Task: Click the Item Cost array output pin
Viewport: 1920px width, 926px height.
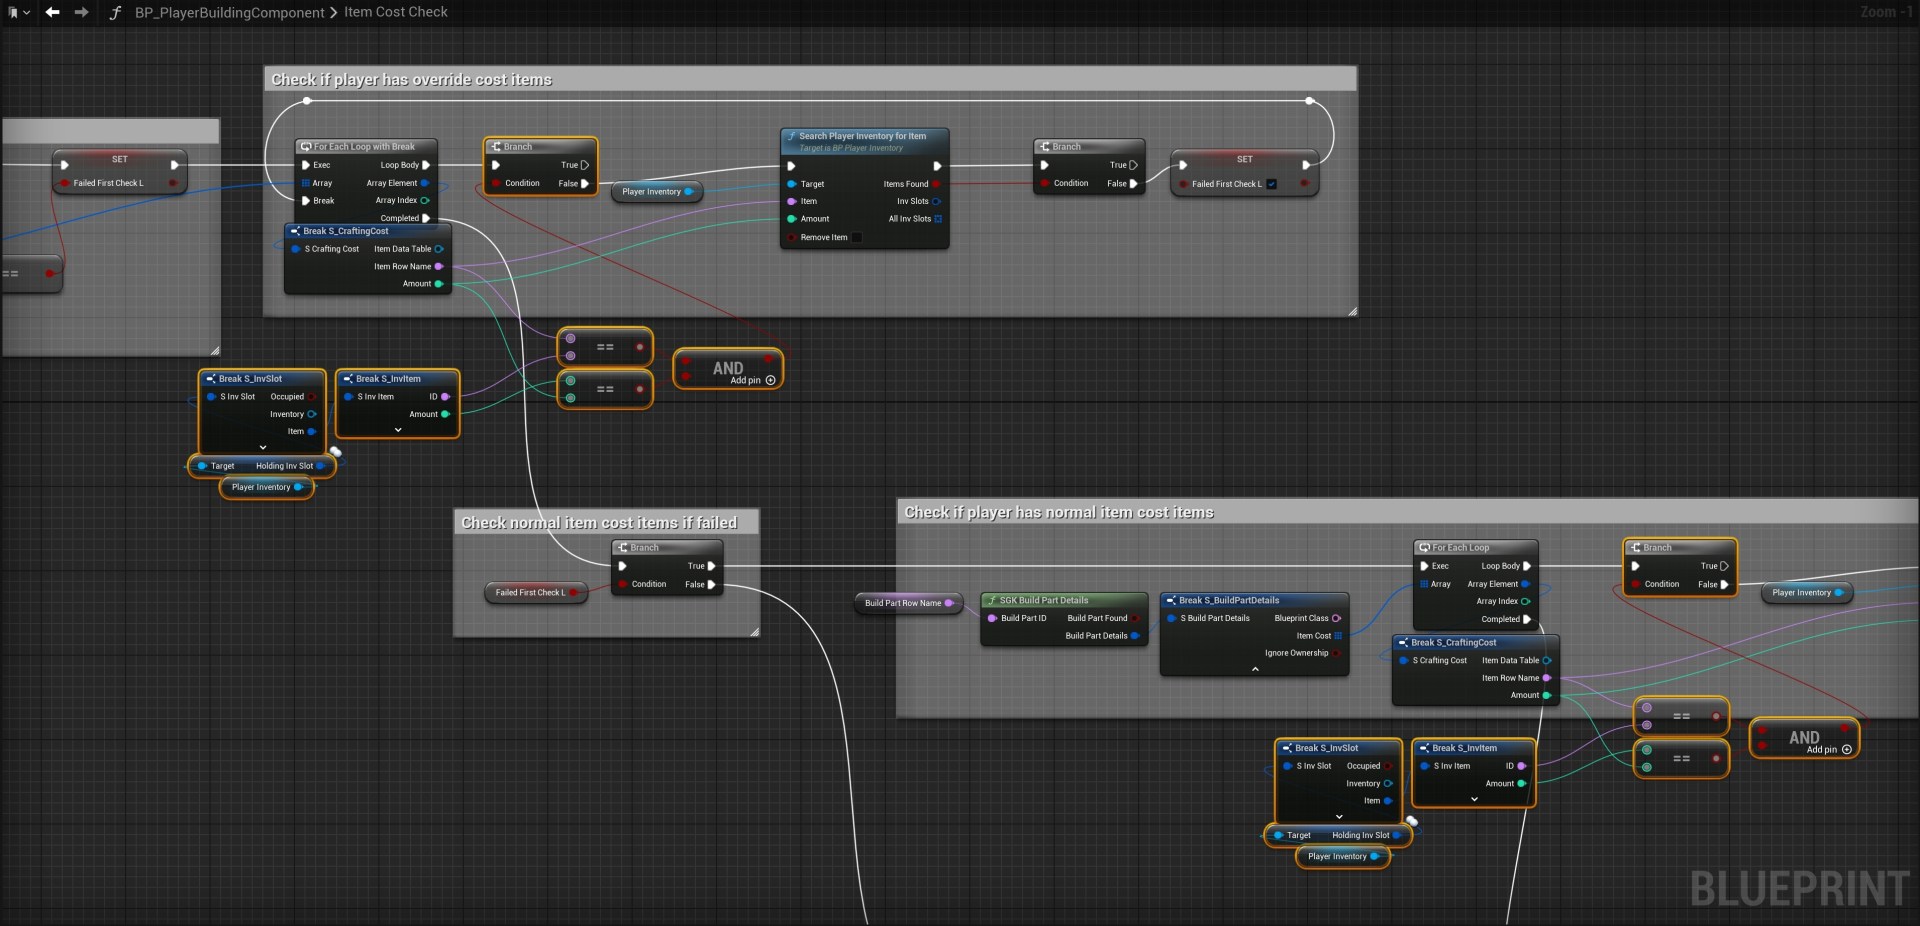Action: 1338,636
